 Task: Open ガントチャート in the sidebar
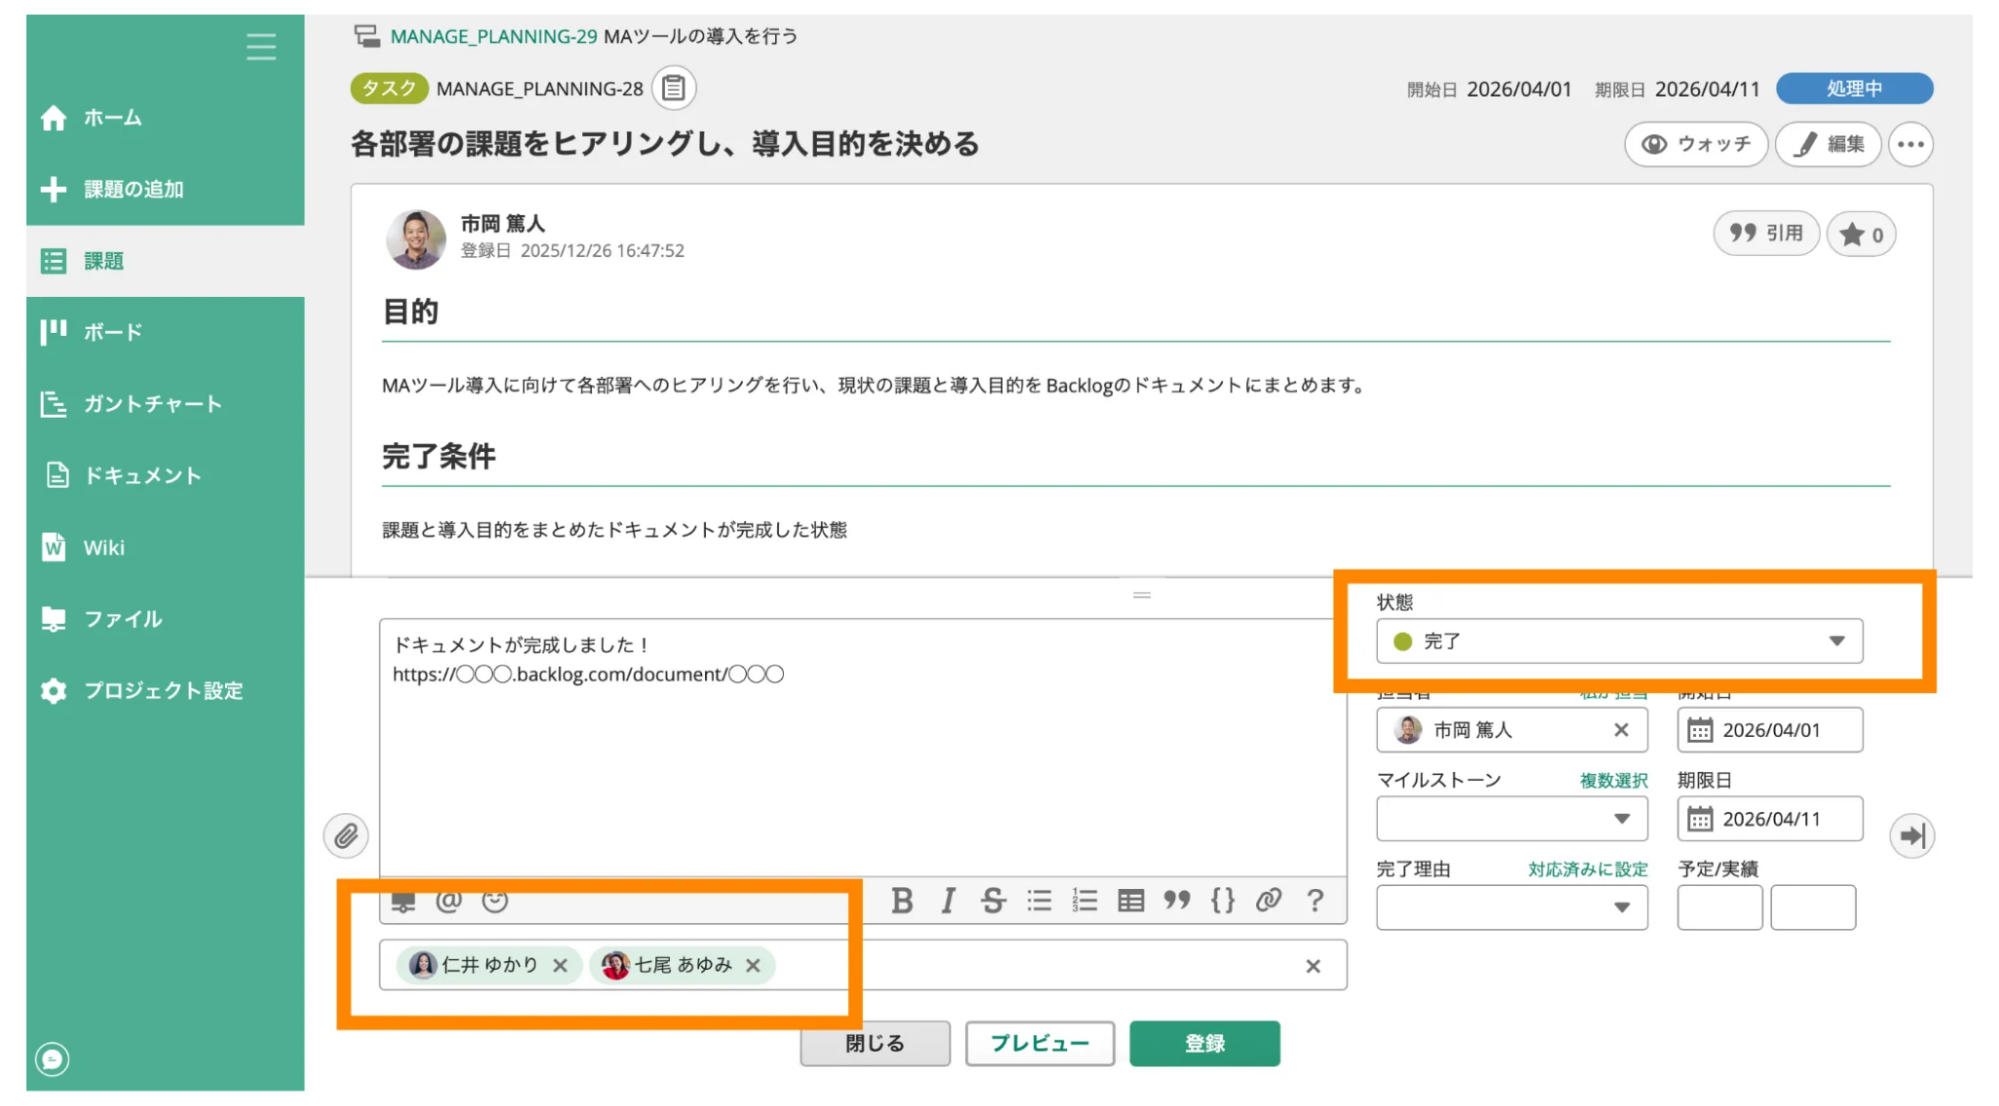coord(165,404)
